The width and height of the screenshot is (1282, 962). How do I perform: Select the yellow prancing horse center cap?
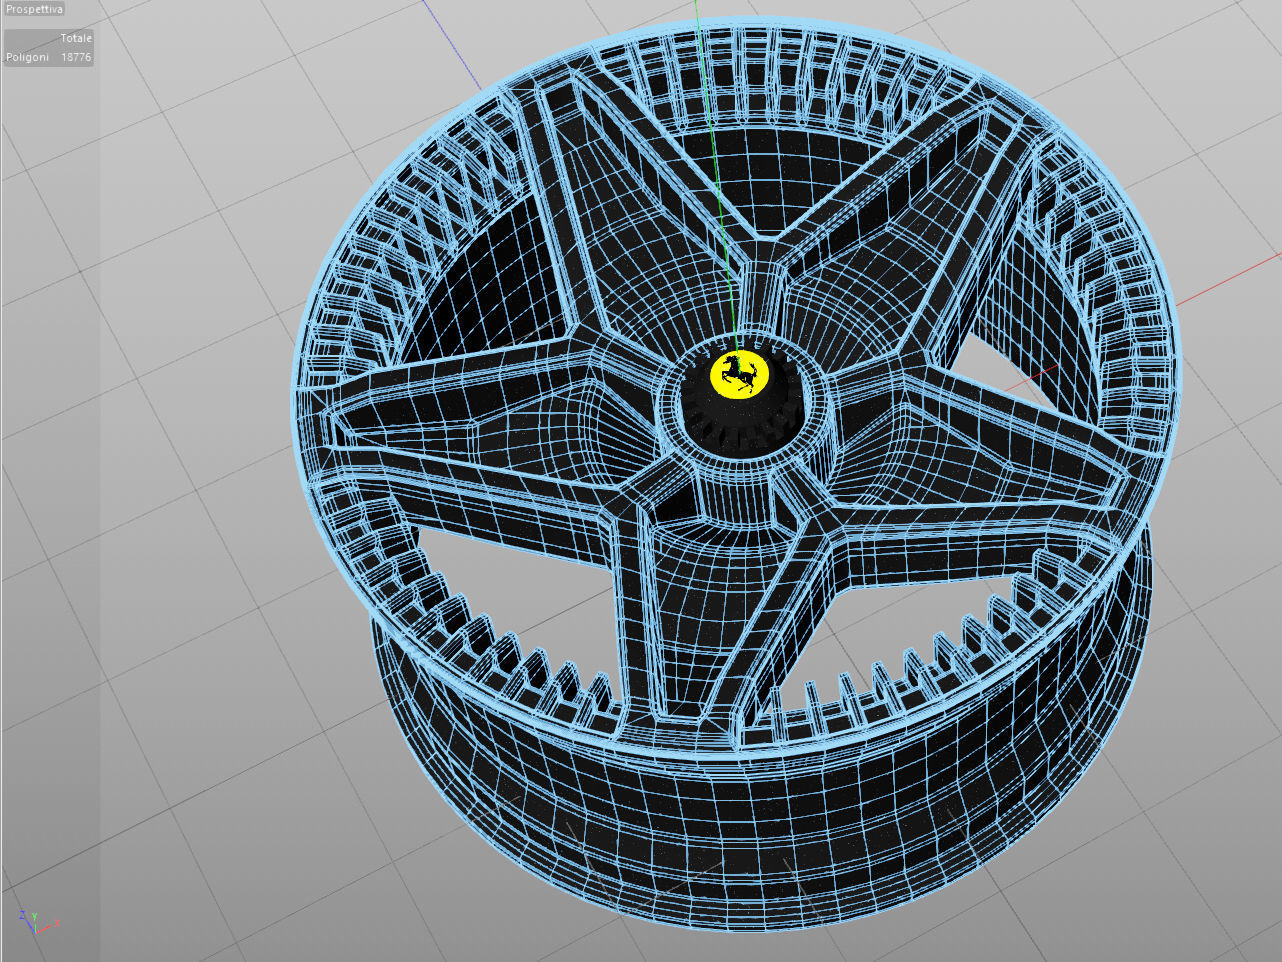tap(738, 374)
